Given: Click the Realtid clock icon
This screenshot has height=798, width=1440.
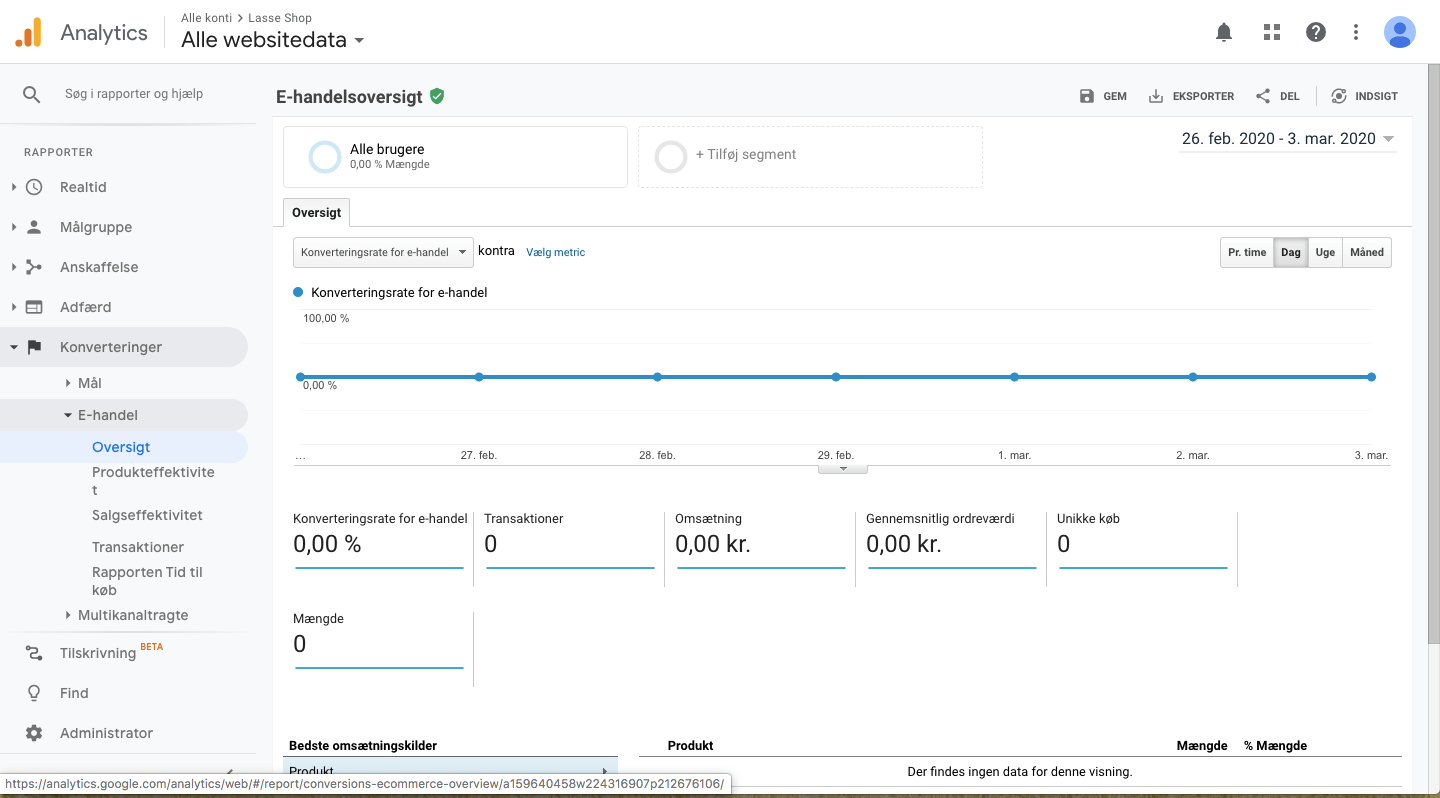Looking at the screenshot, I should click(x=34, y=187).
